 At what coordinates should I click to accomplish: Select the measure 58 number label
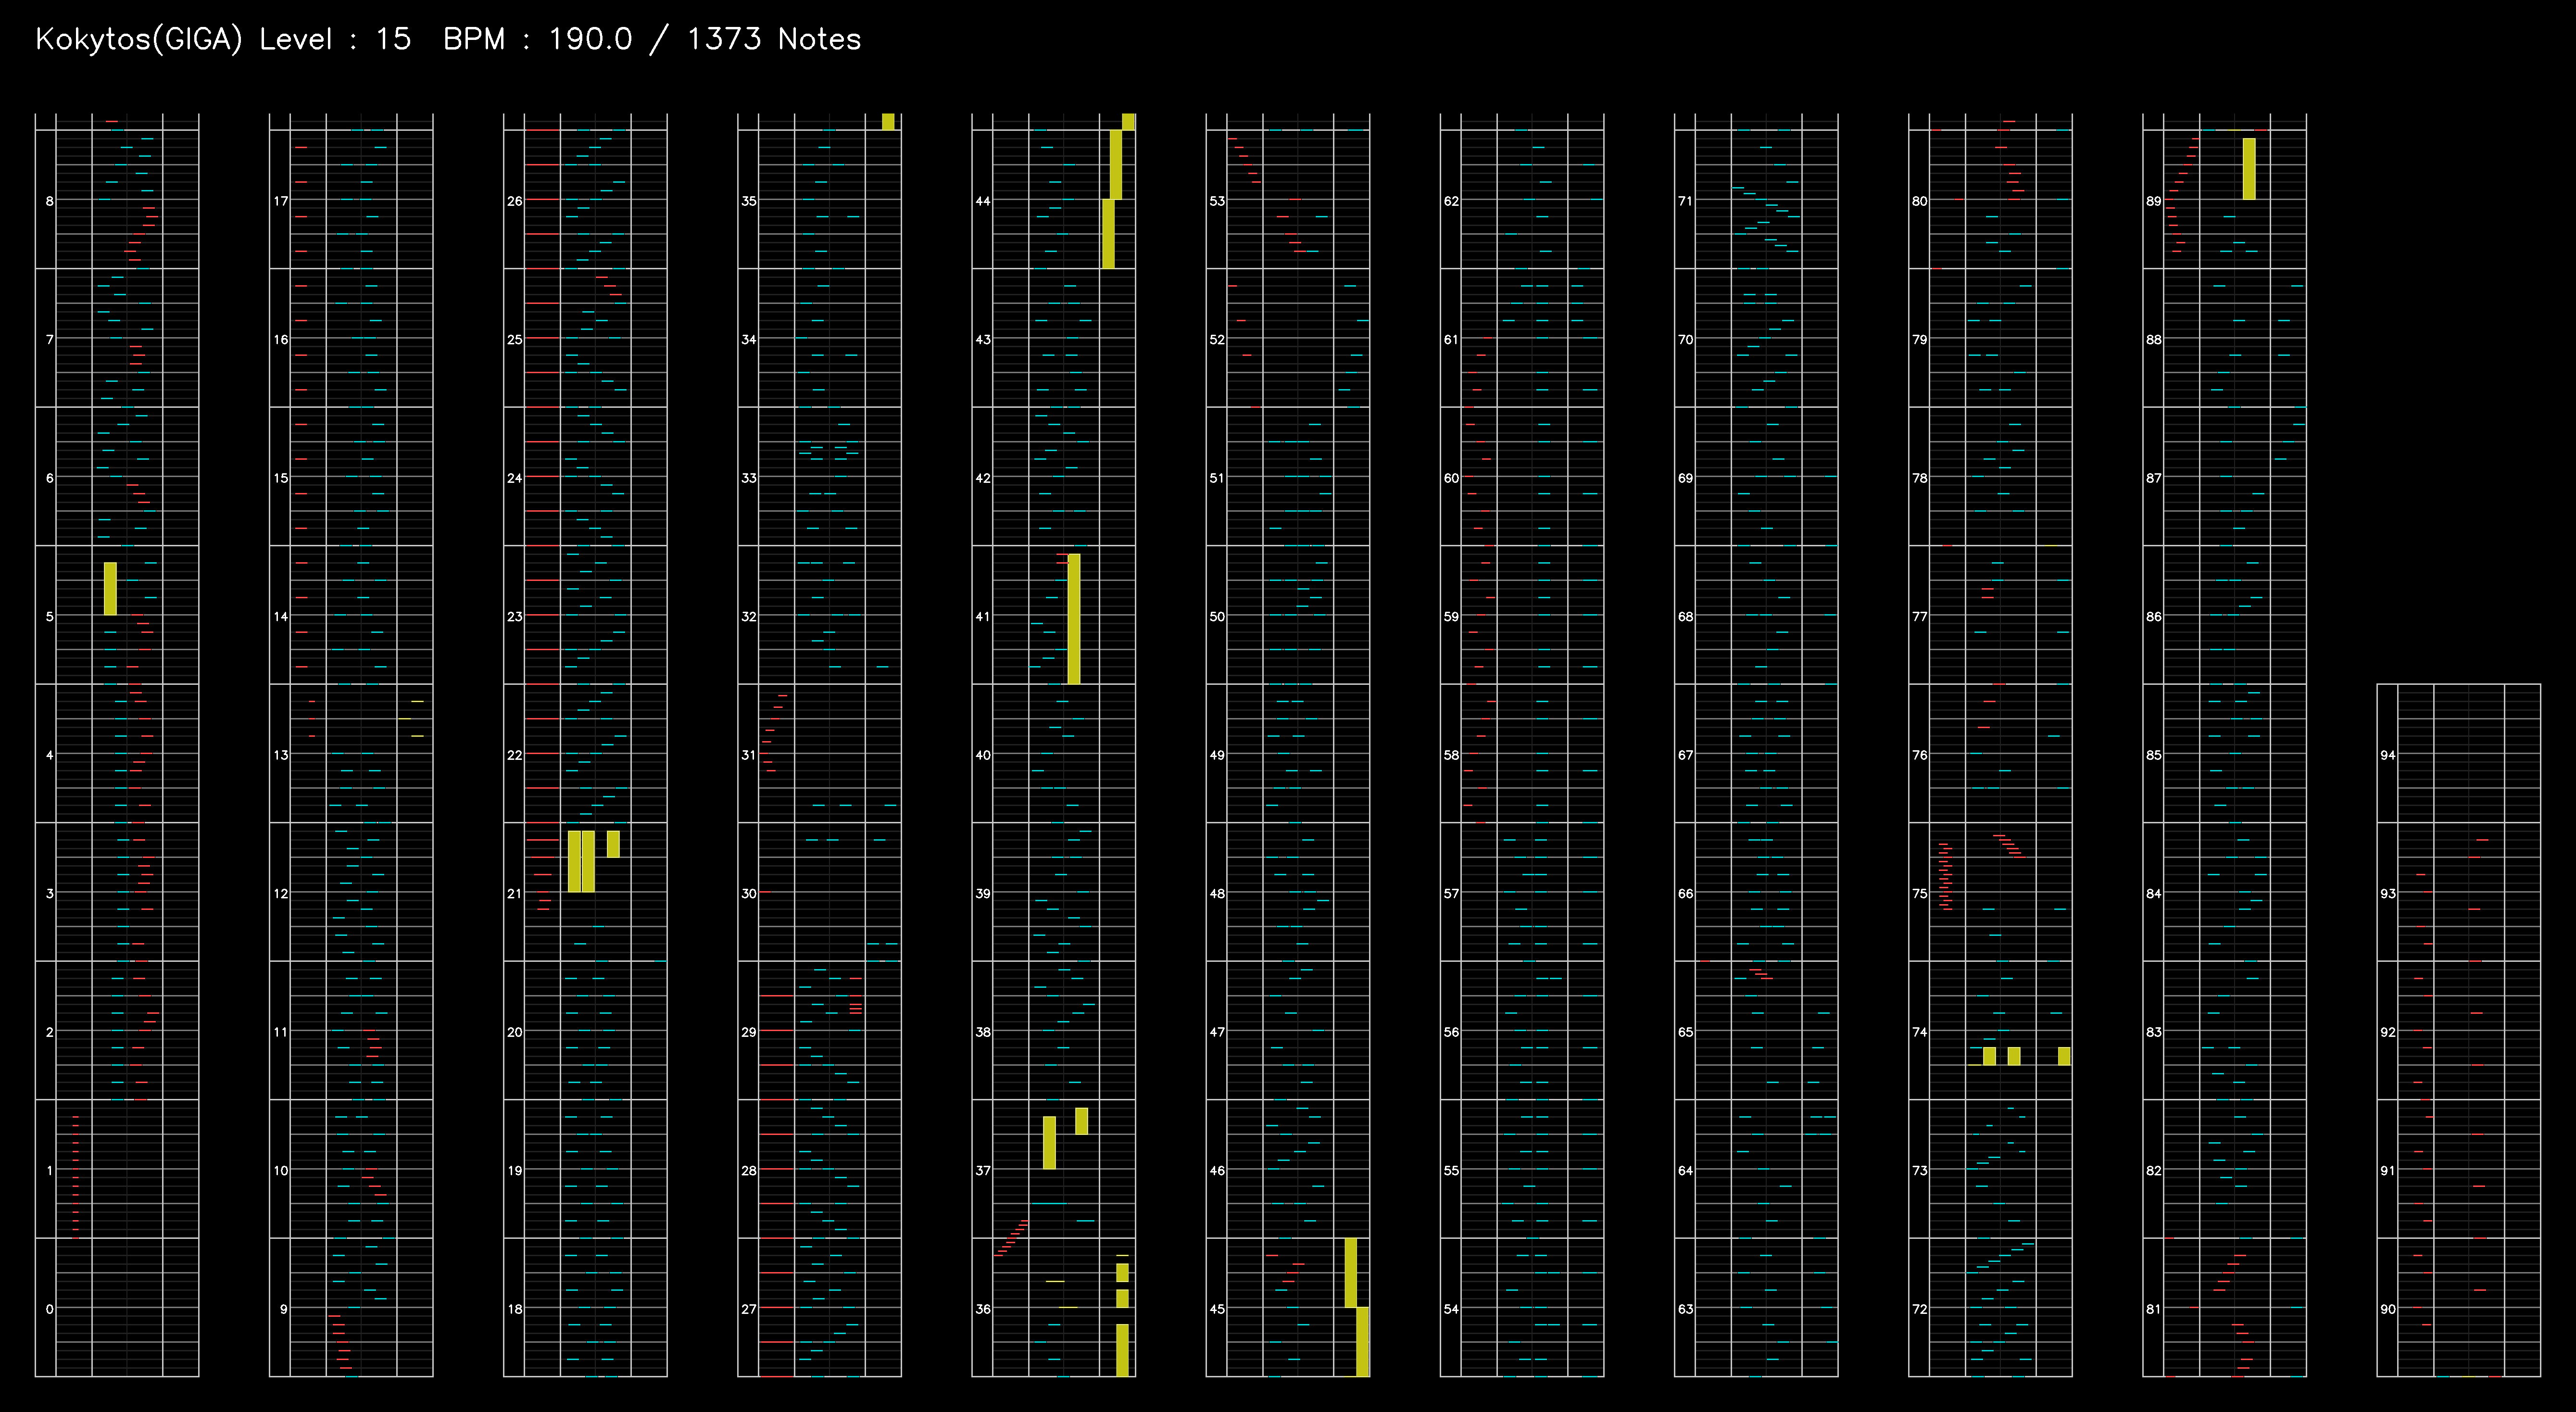(x=1451, y=755)
